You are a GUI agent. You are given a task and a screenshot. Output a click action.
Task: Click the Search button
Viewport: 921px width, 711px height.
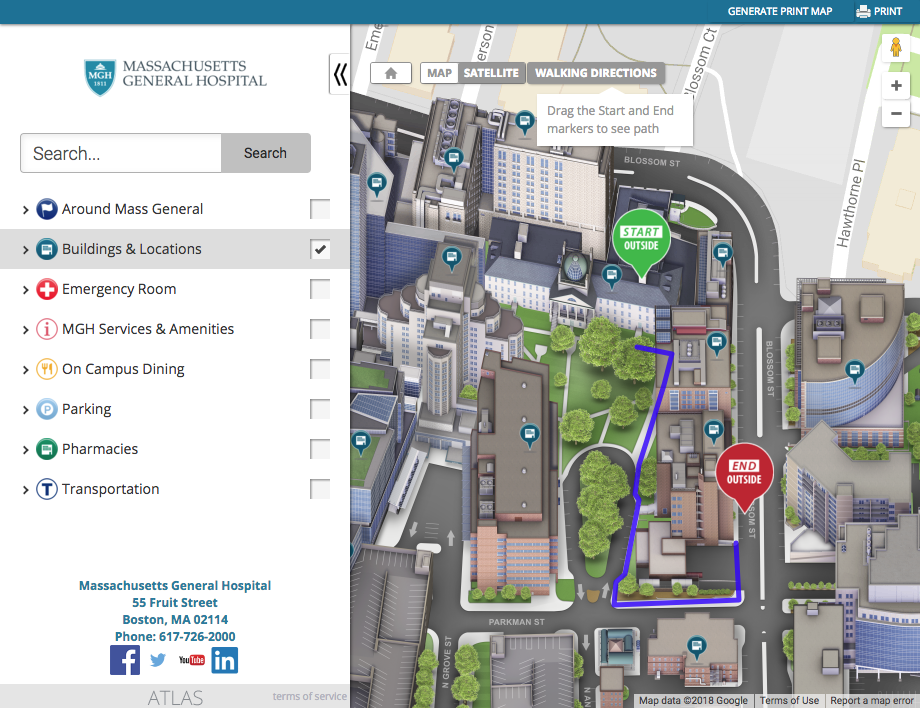265,153
